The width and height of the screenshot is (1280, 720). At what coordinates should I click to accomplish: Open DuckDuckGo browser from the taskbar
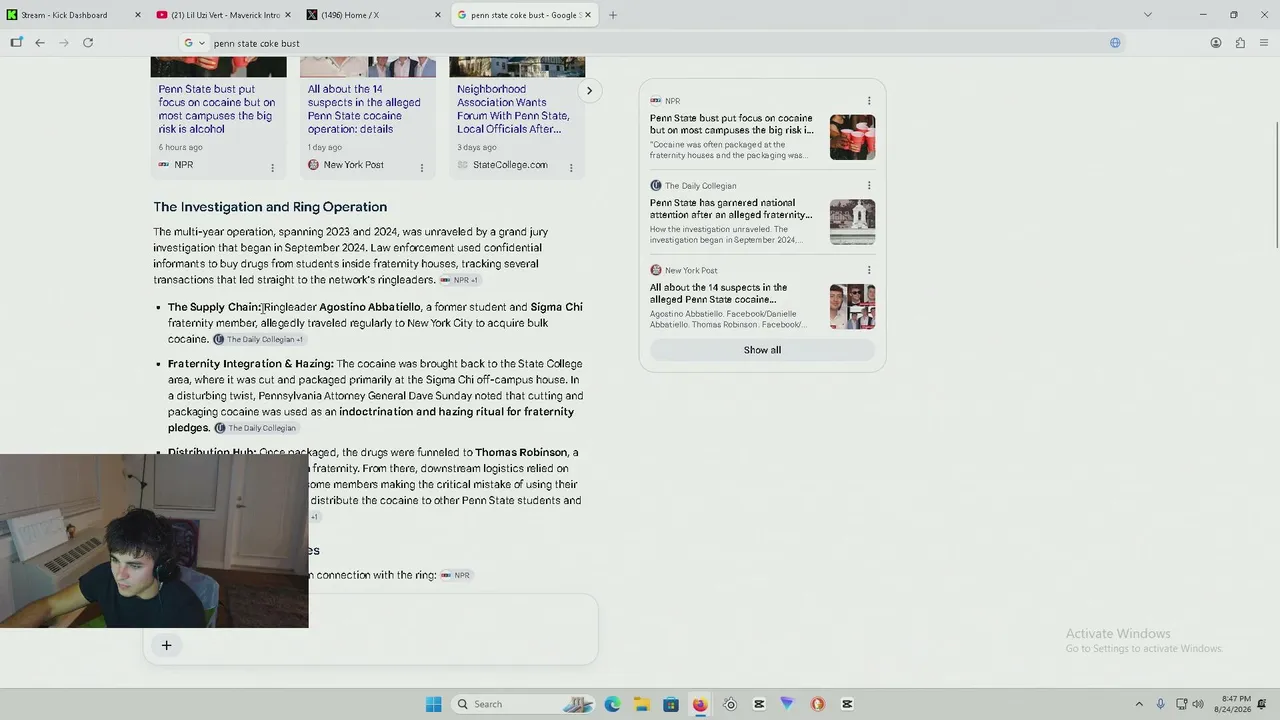(x=817, y=704)
